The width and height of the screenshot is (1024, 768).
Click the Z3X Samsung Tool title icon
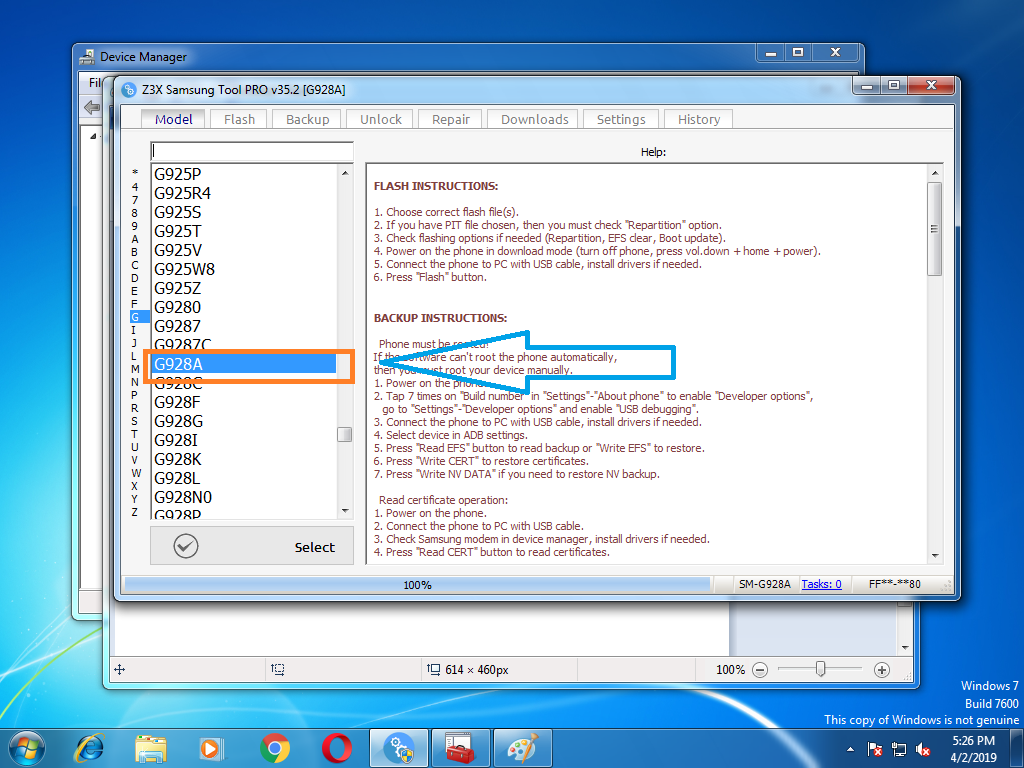tap(129, 89)
